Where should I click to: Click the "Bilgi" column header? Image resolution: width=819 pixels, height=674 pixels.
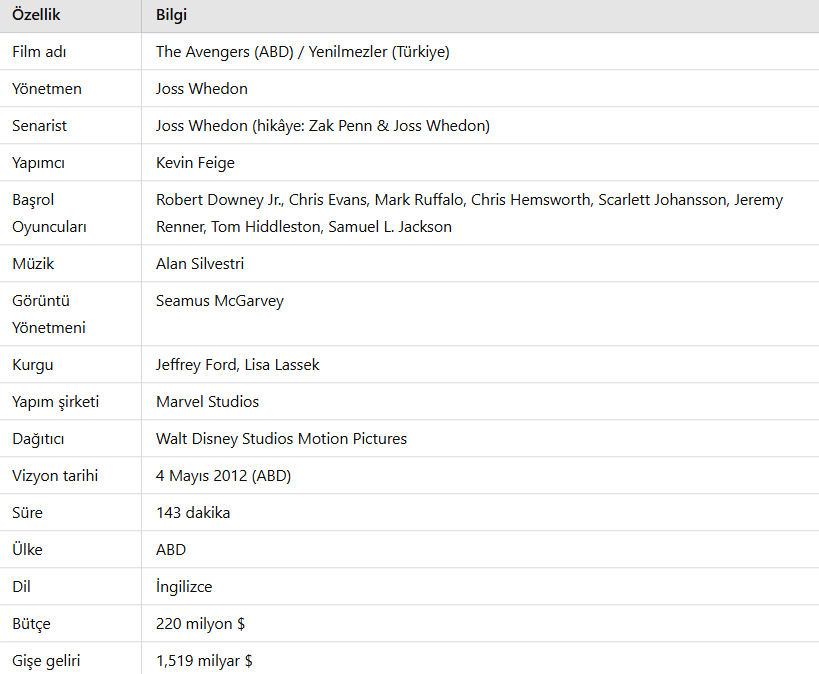pyautogui.click(x=172, y=15)
